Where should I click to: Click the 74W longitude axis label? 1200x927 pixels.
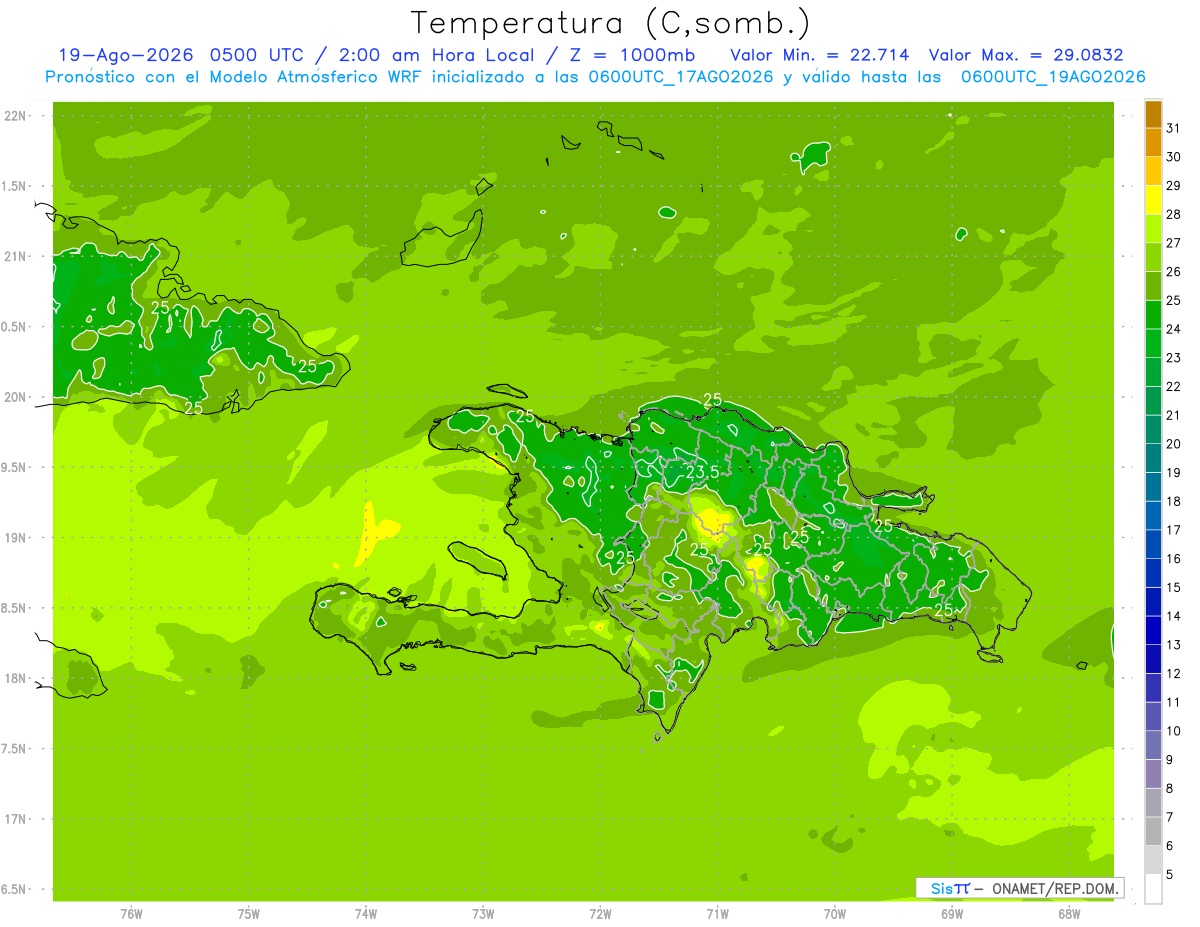(x=366, y=913)
